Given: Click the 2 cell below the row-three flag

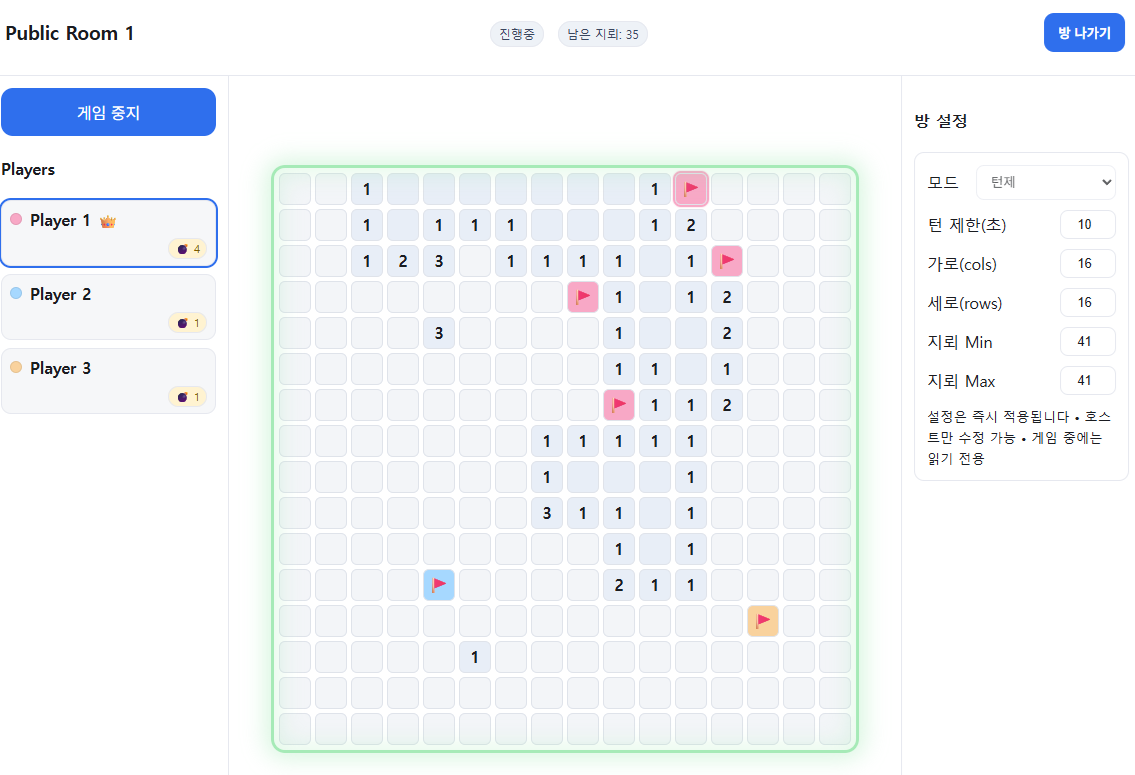Looking at the screenshot, I should pyautogui.click(x=727, y=297).
